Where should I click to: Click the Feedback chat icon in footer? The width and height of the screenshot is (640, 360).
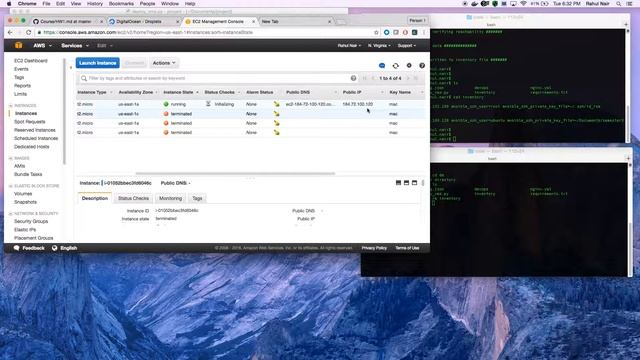pyautogui.click(x=16, y=248)
